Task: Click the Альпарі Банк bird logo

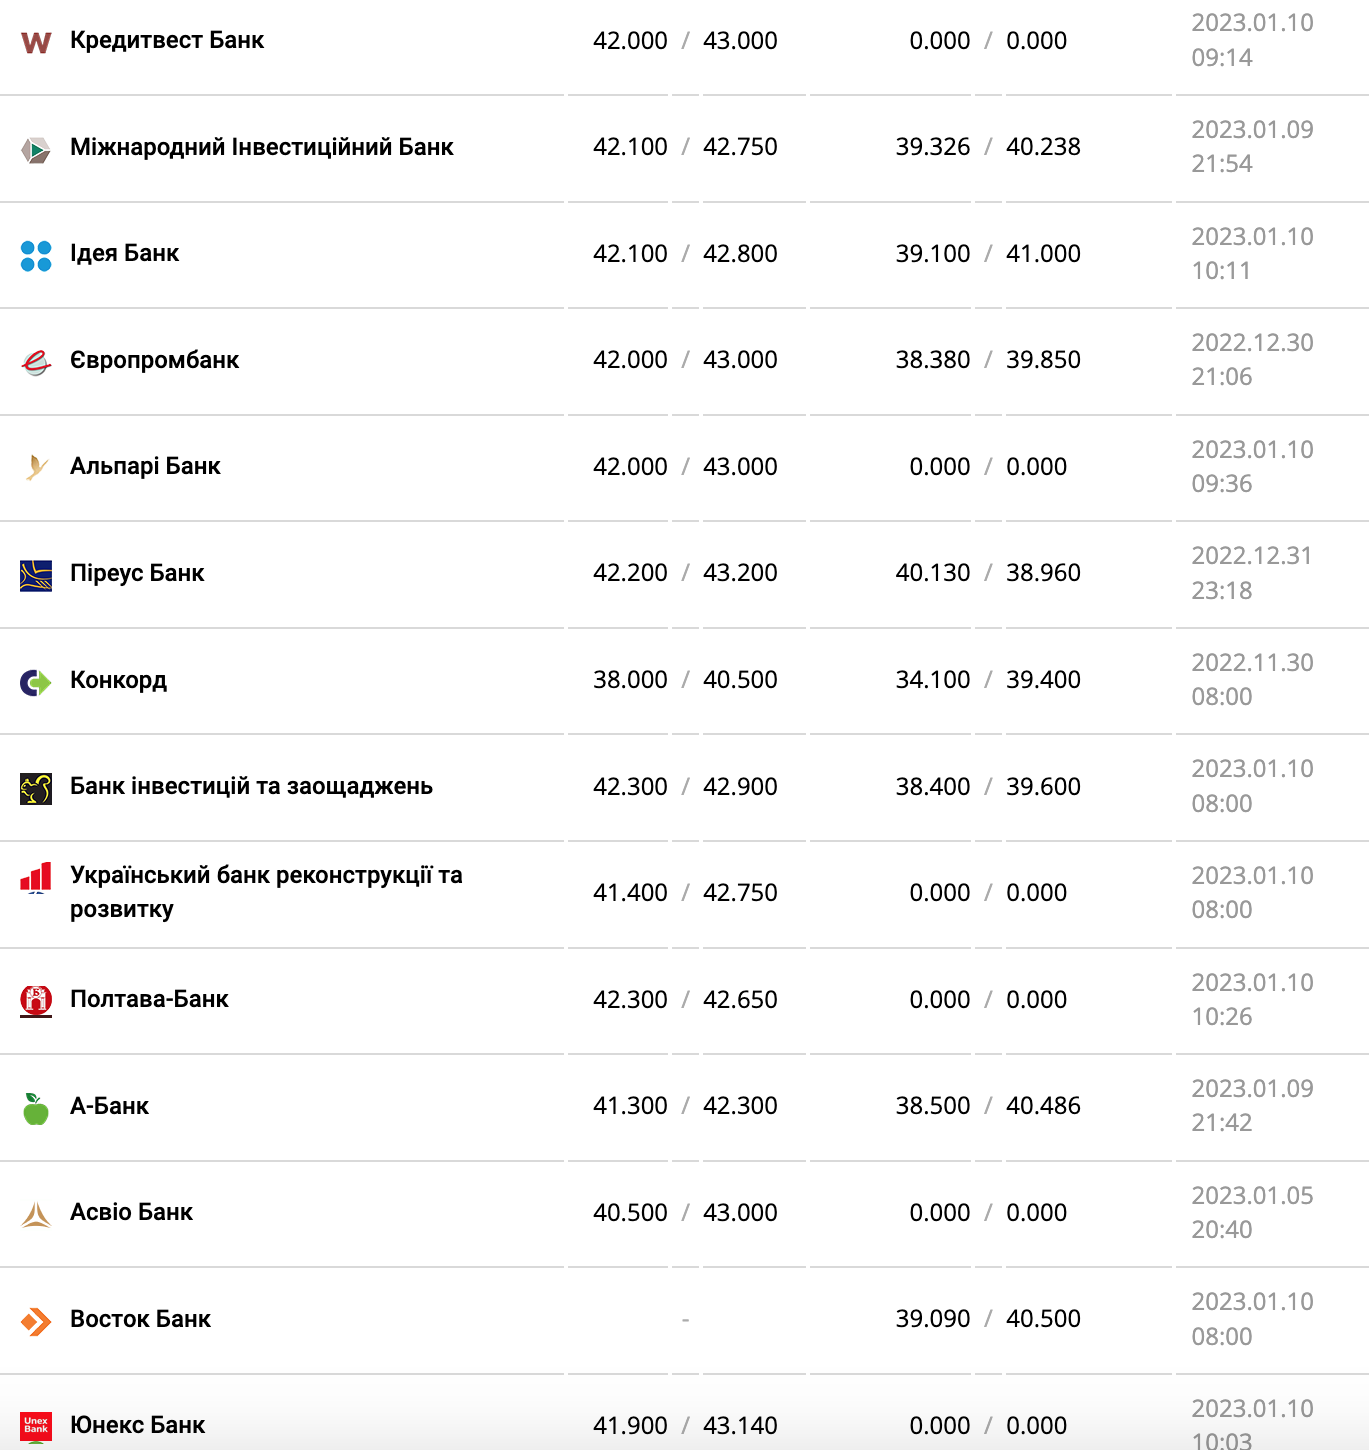Action: pyautogui.click(x=36, y=467)
